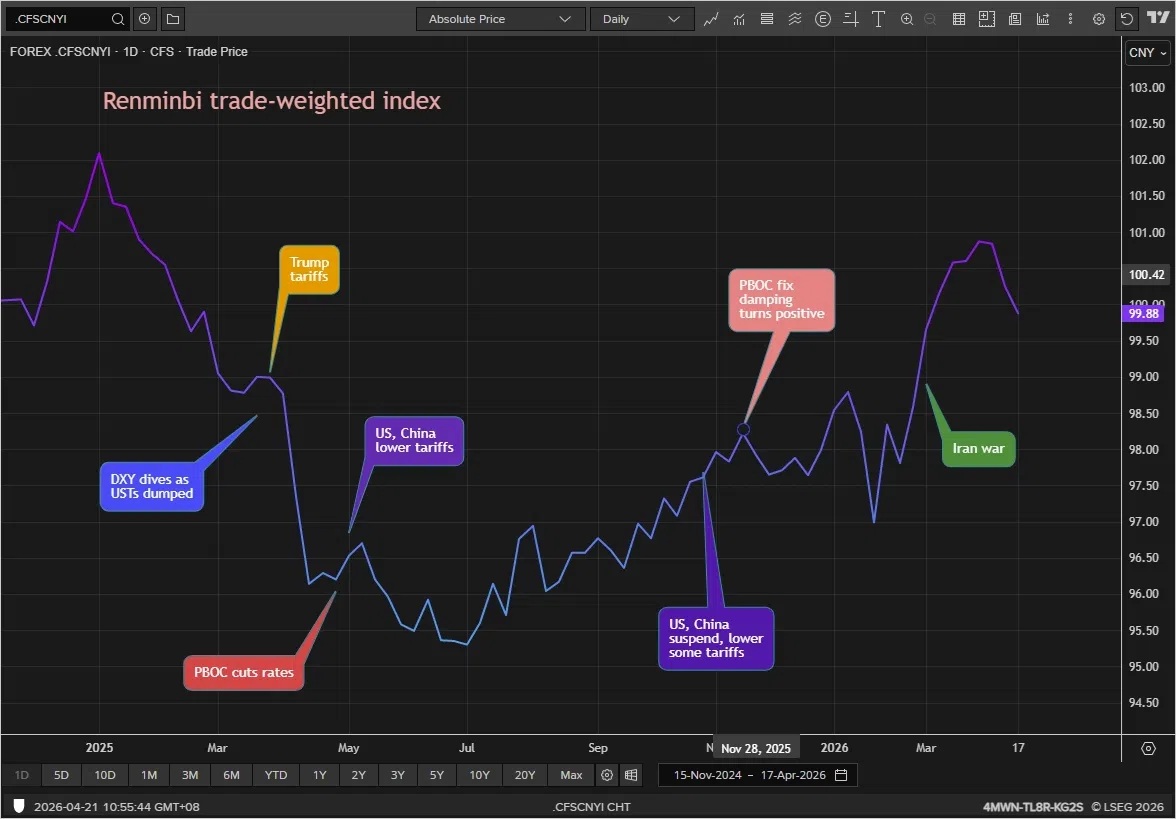Click the add instrument plus icon
This screenshot has width=1176, height=819.
click(x=145, y=19)
